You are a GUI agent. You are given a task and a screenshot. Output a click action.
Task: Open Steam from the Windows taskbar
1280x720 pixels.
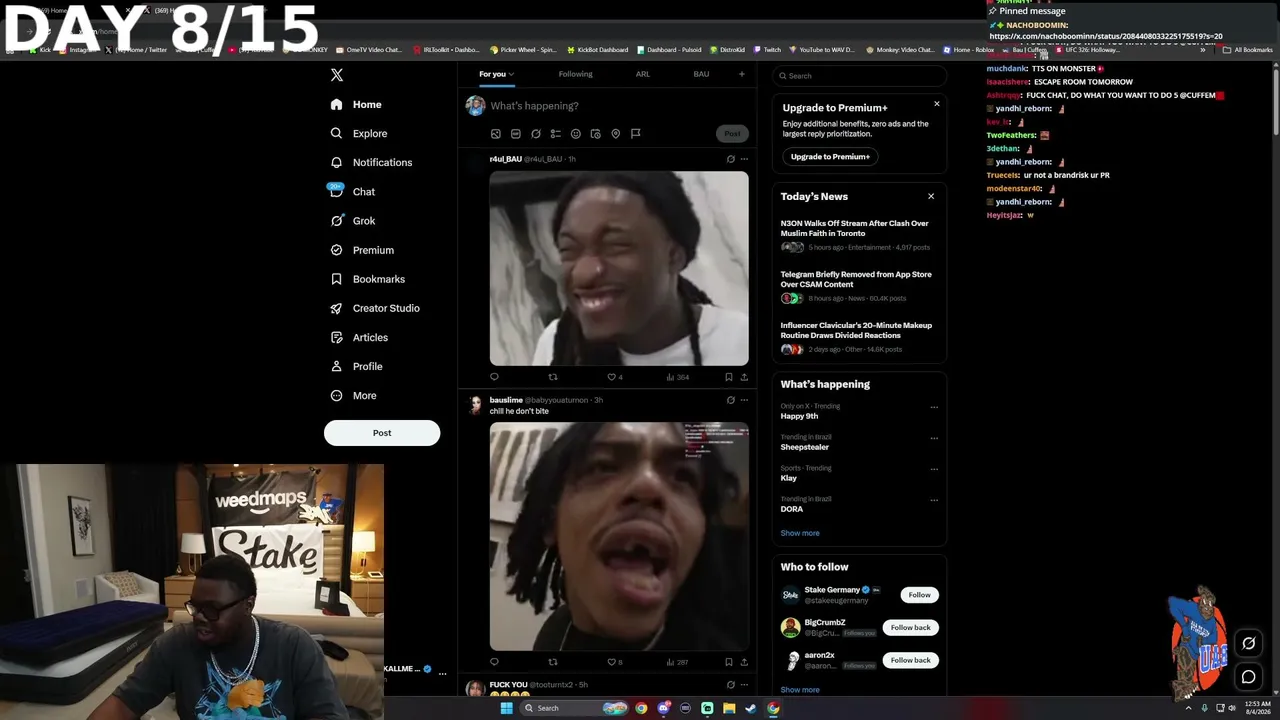tap(751, 708)
